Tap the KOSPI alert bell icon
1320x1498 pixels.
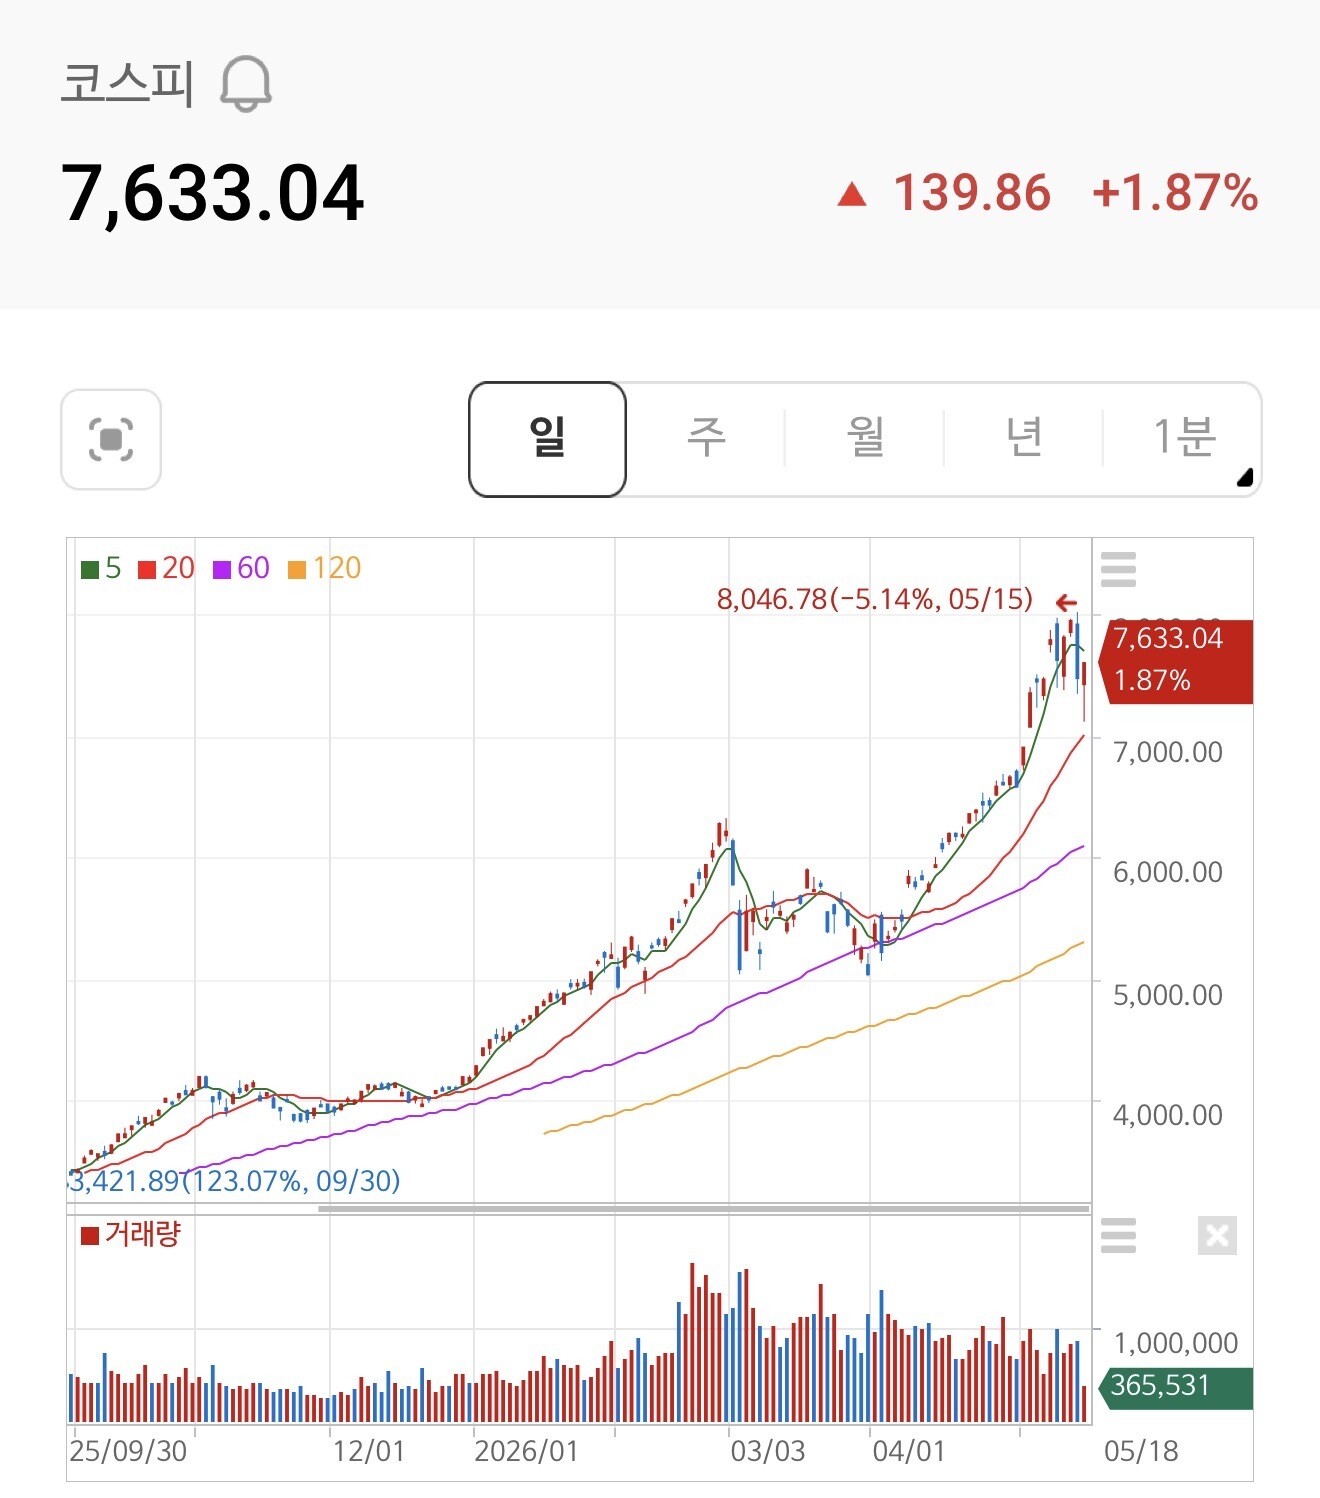(x=246, y=84)
